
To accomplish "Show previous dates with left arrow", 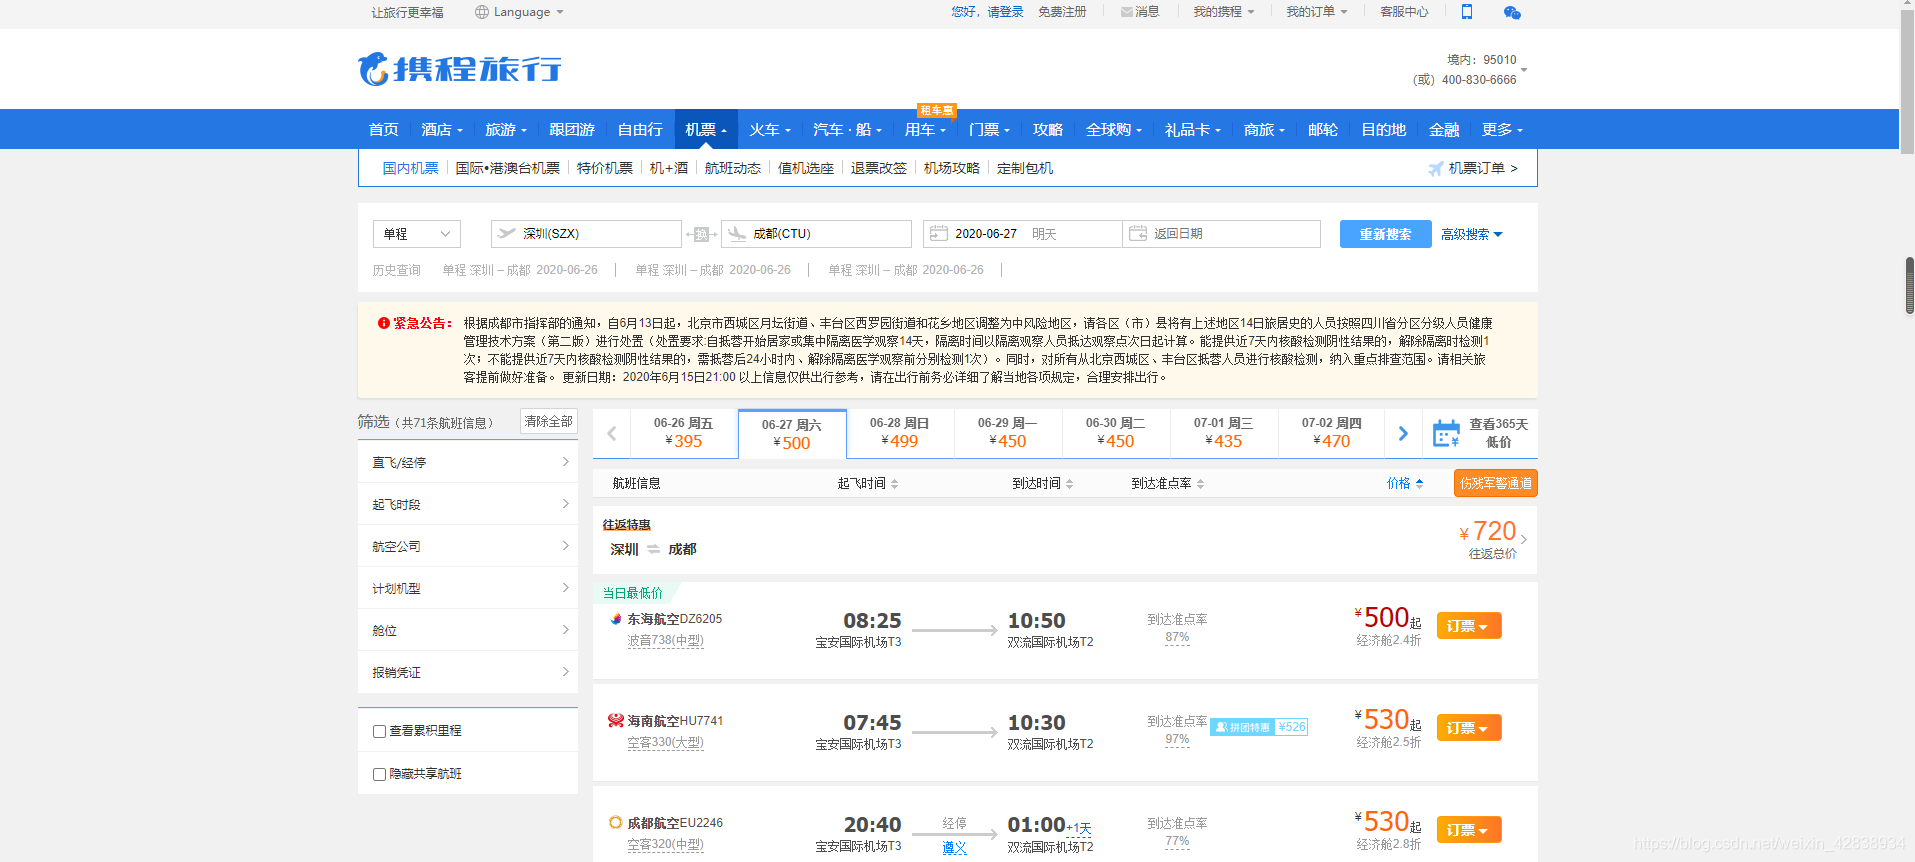I will click(x=612, y=433).
